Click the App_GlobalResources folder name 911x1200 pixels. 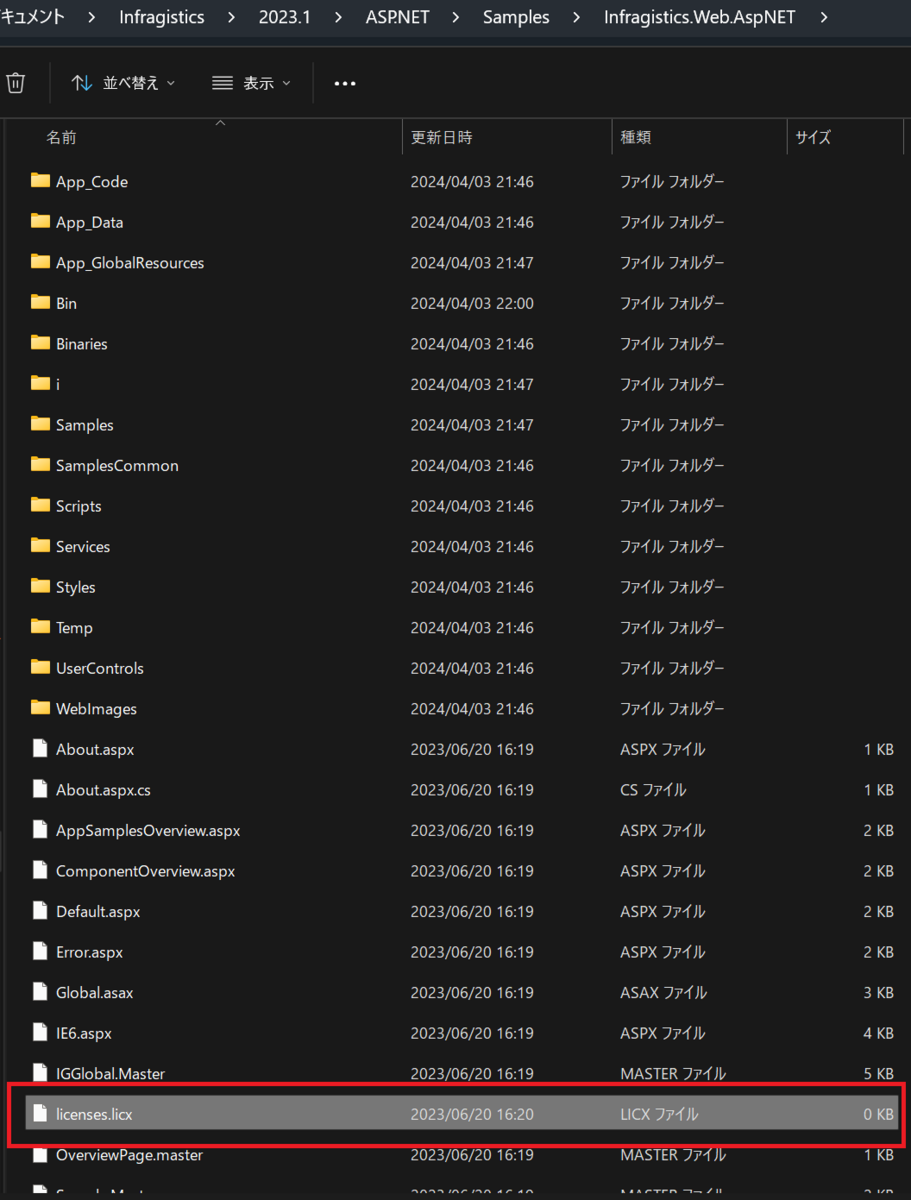(x=130, y=262)
